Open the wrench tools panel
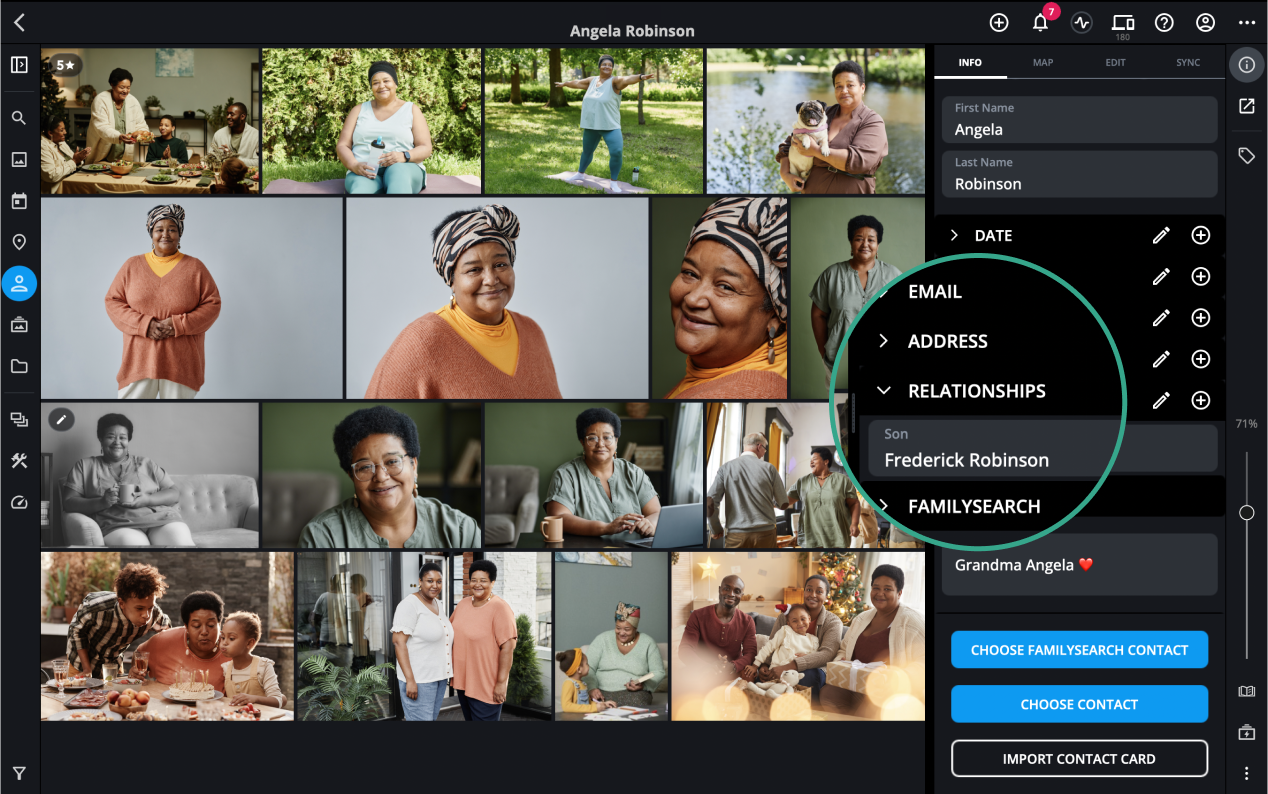The width and height of the screenshot is (1268, 794). point(19,461)
